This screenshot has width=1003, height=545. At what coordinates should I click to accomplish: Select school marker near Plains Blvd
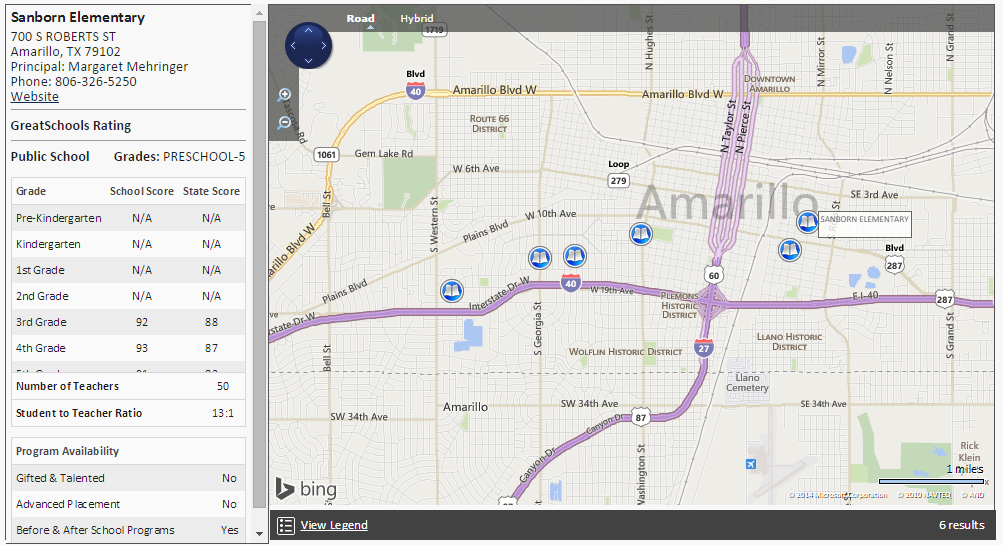click(452, 291)
